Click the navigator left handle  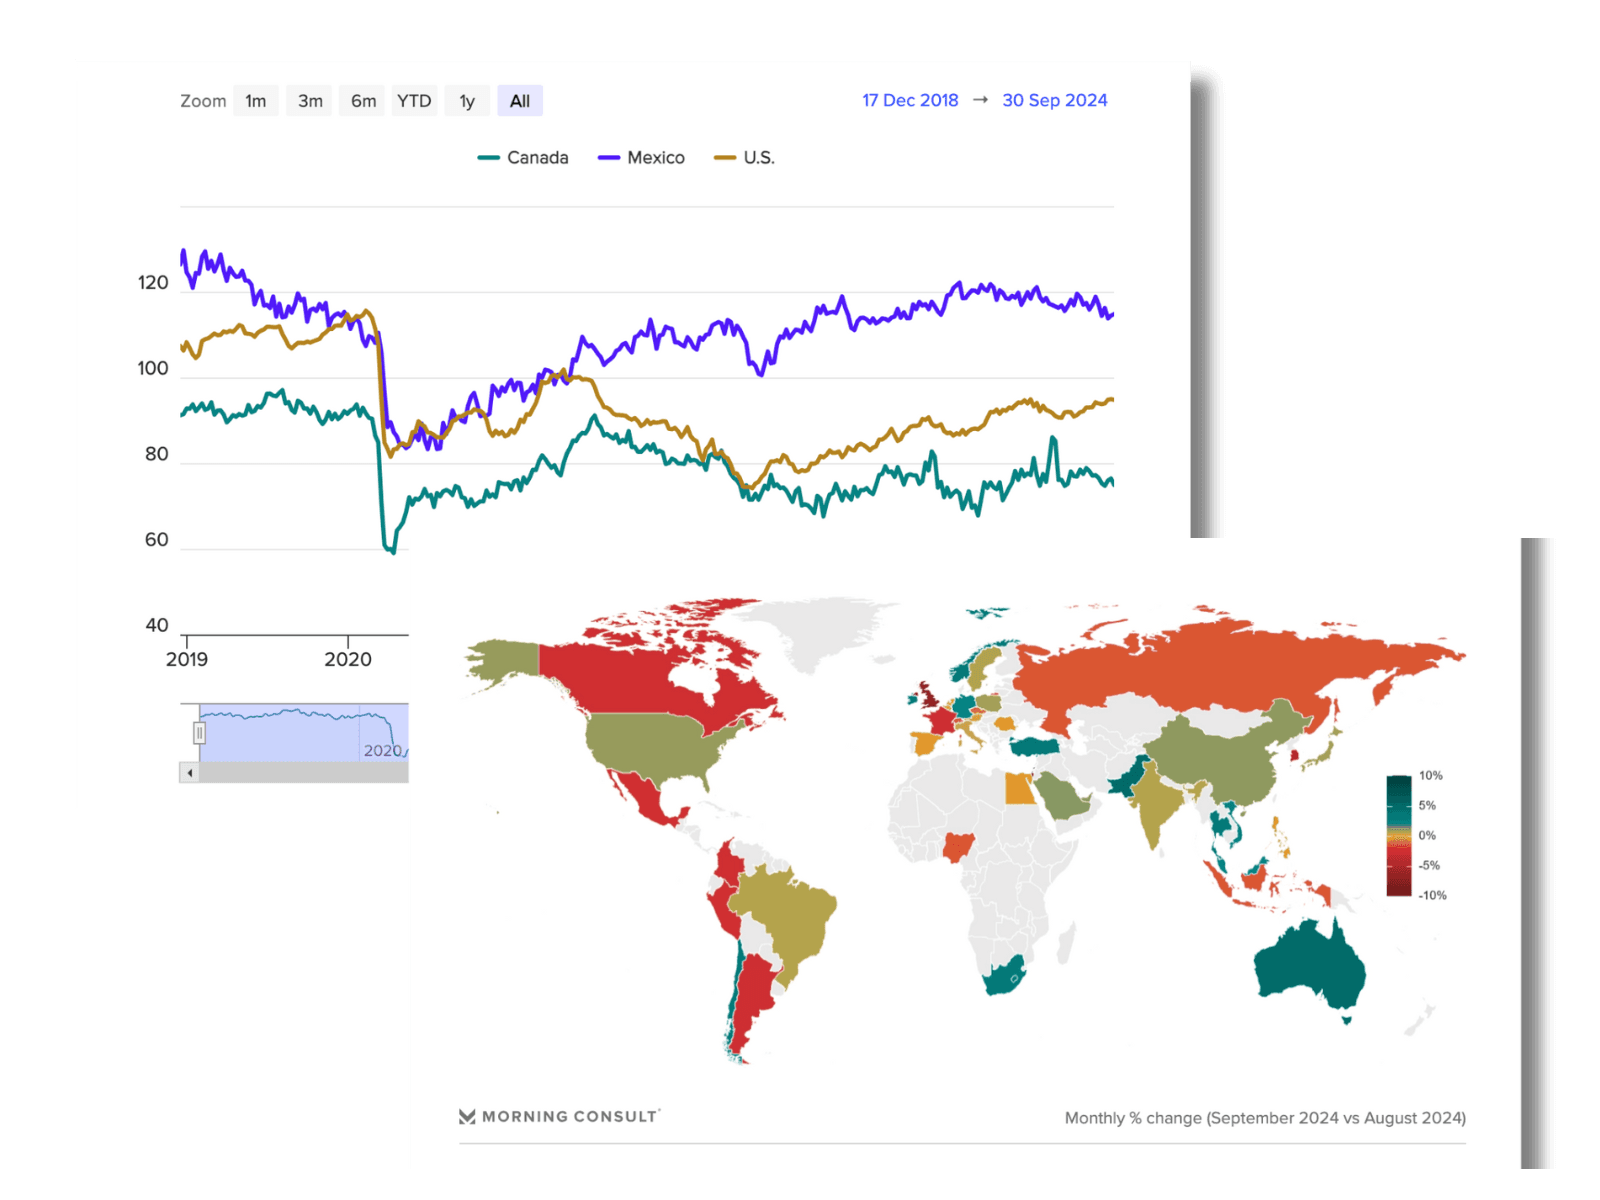pos(199,733)
